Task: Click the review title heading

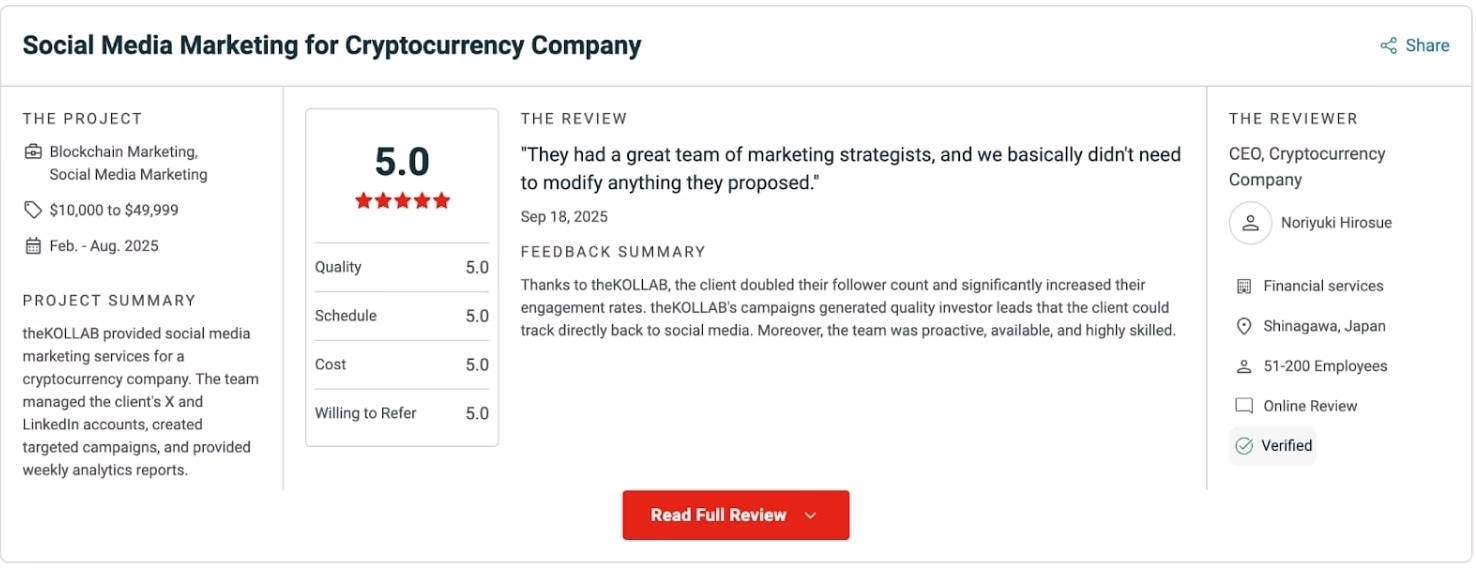Action: point(332,46)
